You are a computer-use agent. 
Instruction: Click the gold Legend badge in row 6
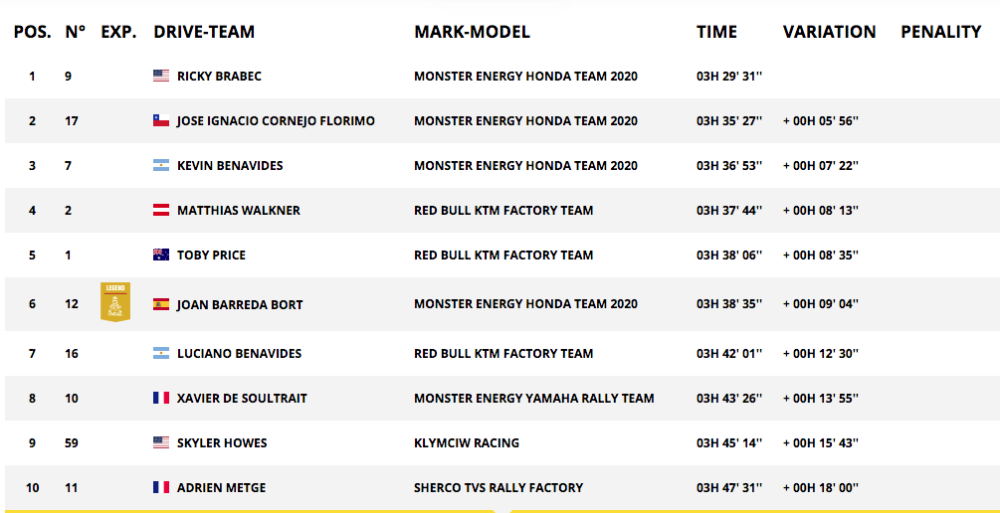tap(116, 302)
